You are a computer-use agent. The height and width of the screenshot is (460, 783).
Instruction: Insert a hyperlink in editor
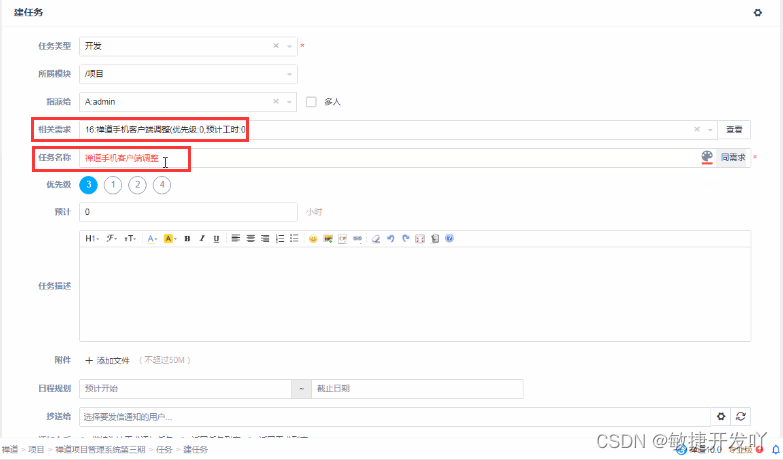click(x=358, y=239)
